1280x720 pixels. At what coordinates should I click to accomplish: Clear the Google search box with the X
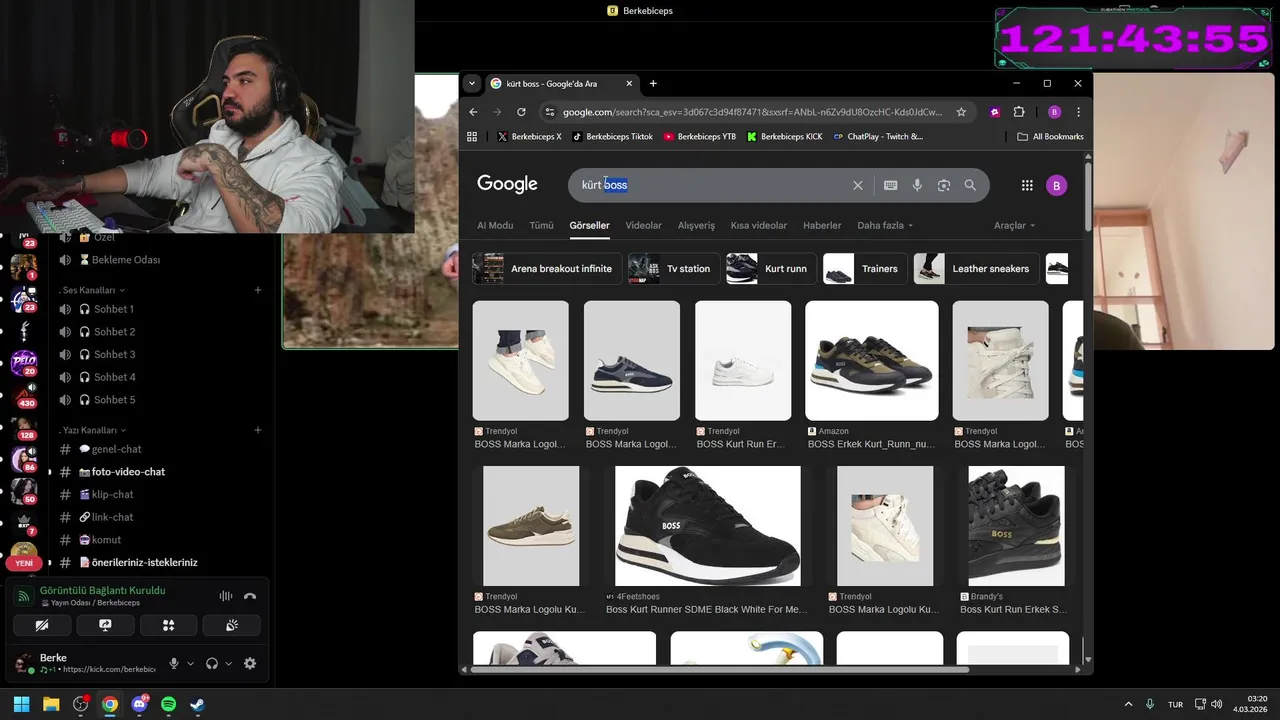(857, 185)
